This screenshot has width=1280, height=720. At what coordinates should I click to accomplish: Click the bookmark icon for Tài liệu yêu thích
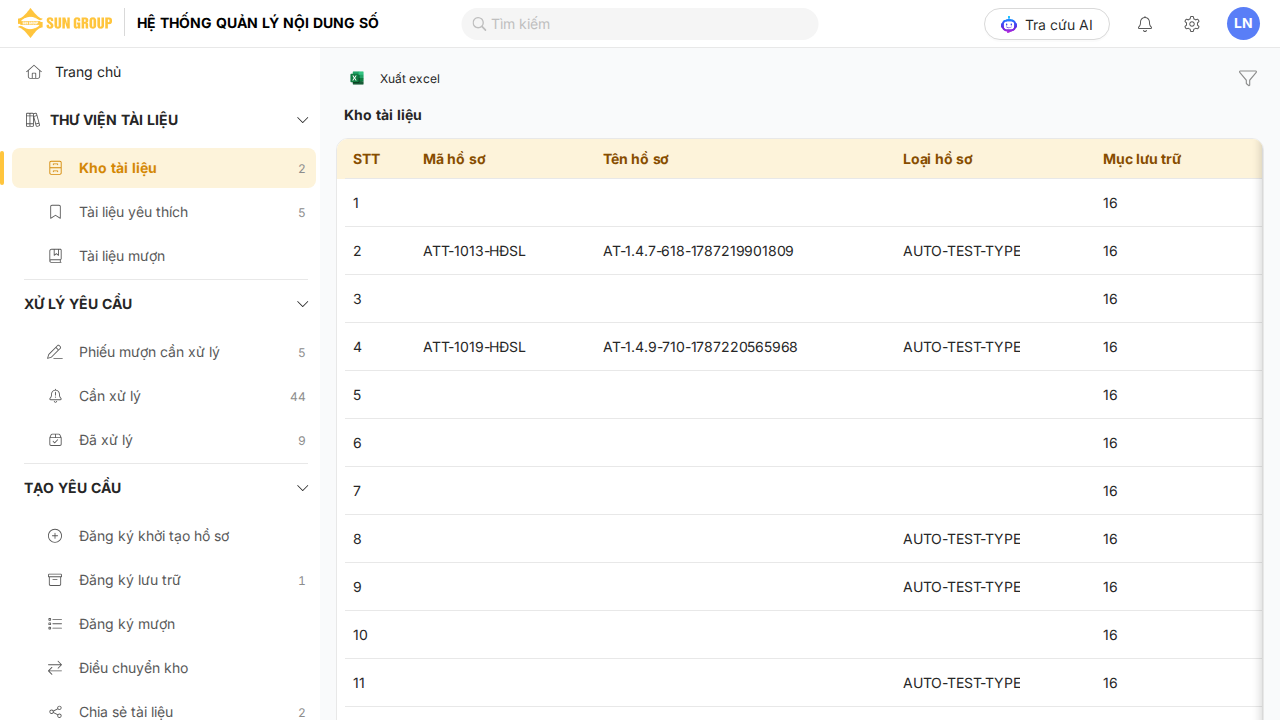click(56, 212)
